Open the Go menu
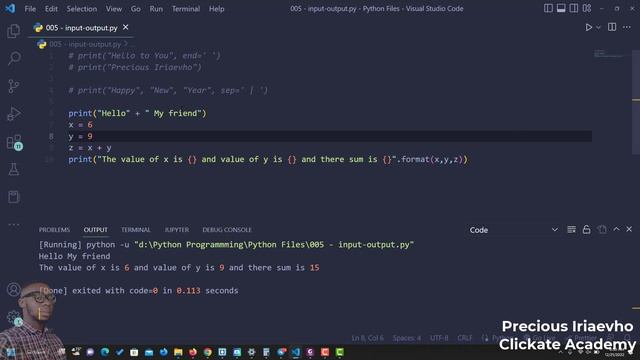This screenshot has height=360, width=640. [x=136, y=9]
